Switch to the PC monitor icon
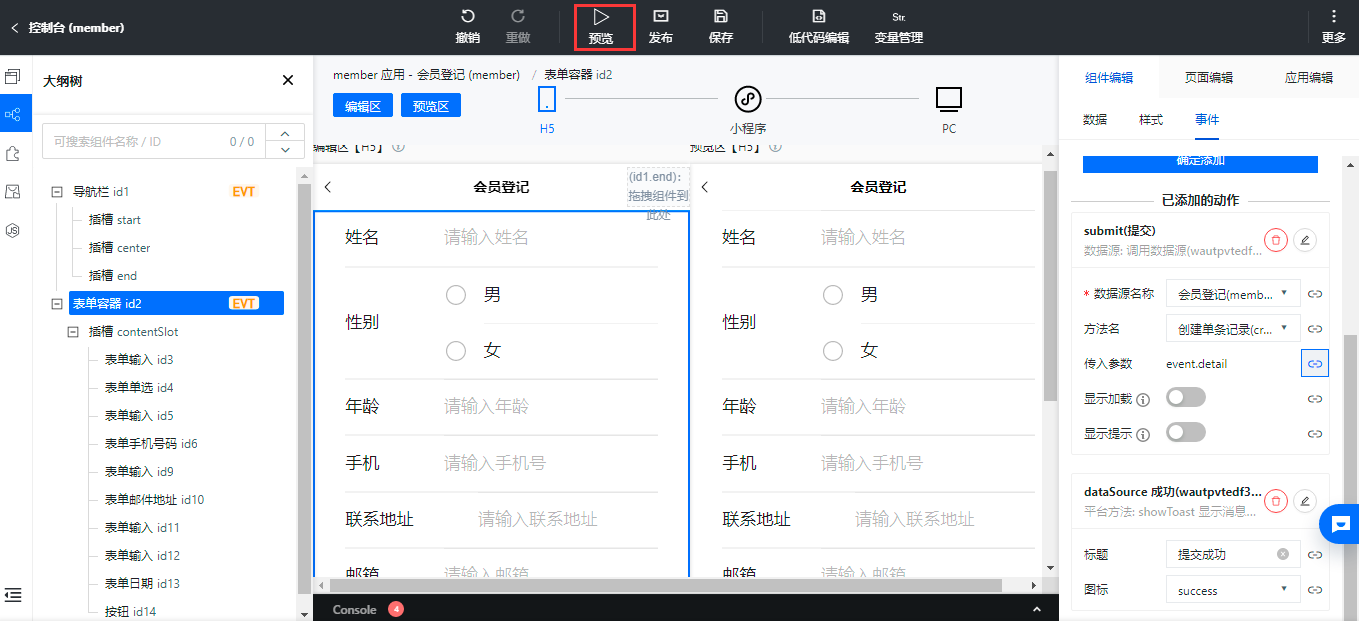1359x621 pixels. [x=949, y=99]
